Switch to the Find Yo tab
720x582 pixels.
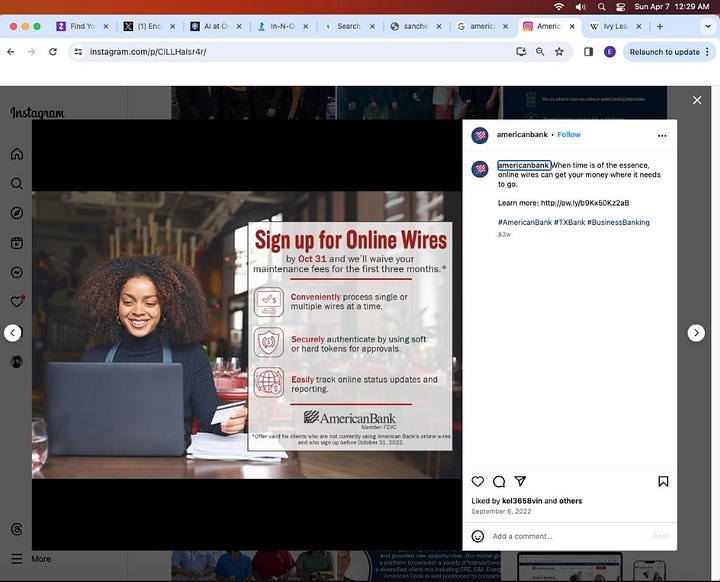coord(82,26)
